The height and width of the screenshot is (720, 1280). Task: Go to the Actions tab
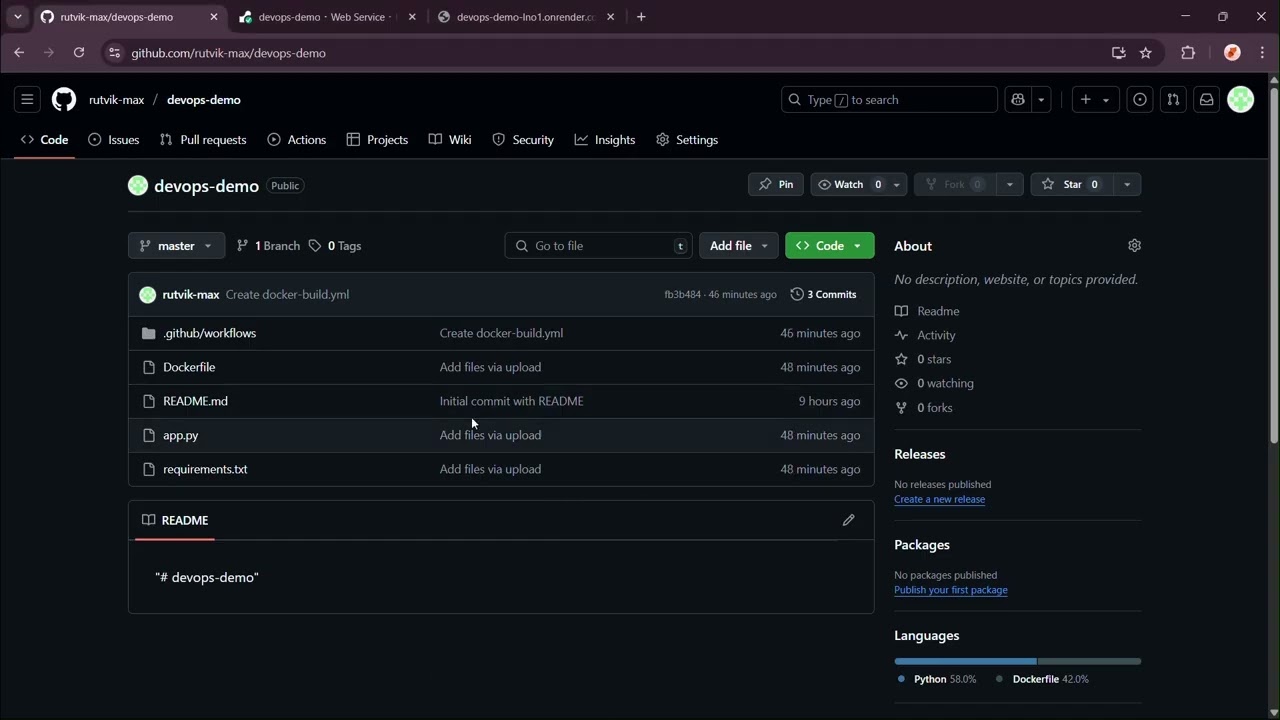(x=297, y=140)
